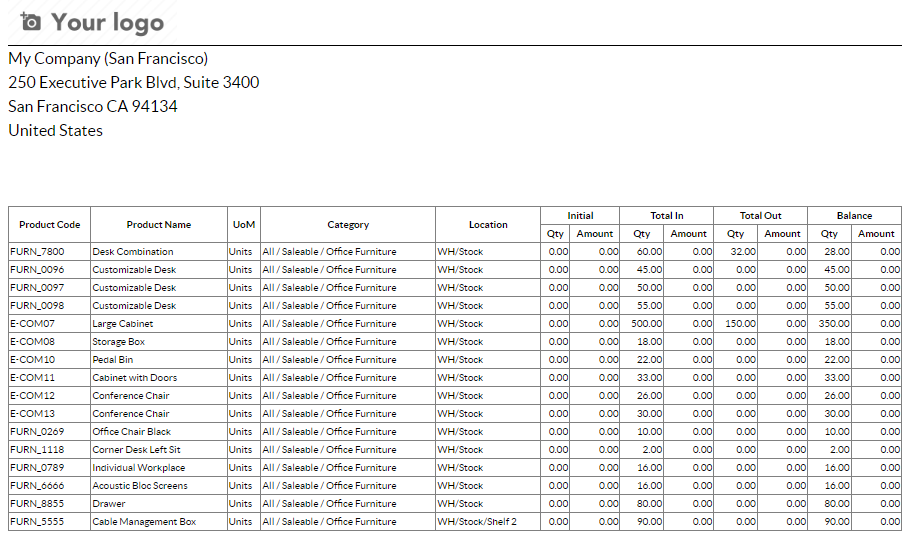
Task: Click product code 'E-COM12'
Action: 33,396
